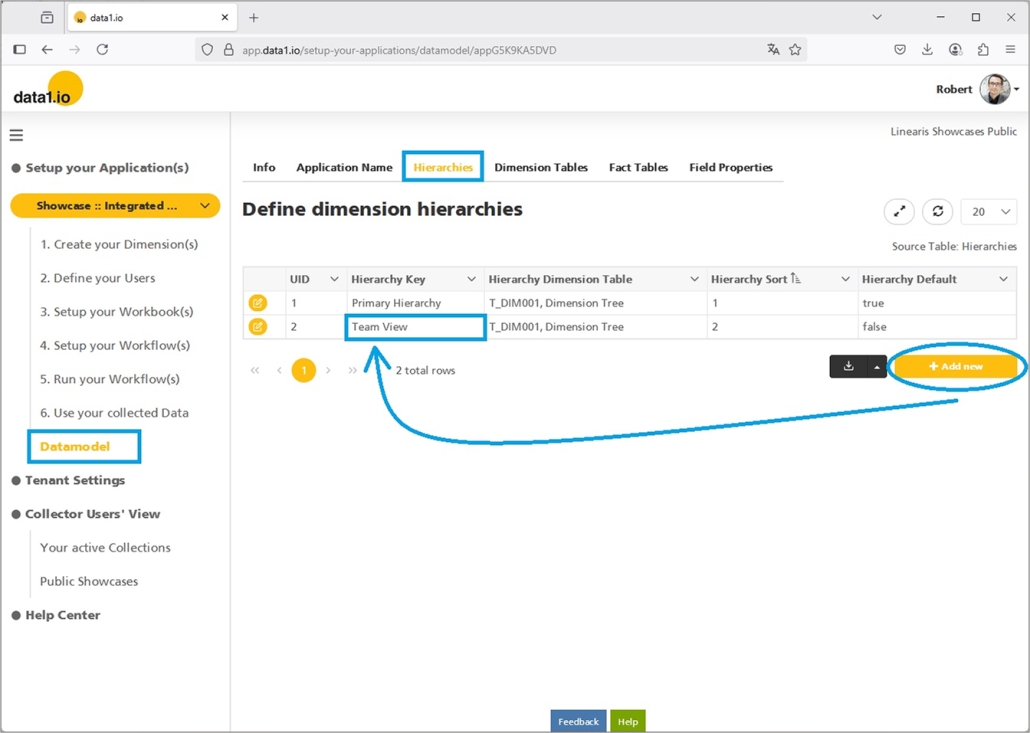Open Hierarchy Default column dropdown
1030x733 pixels.
click(x=1004, y=279)
